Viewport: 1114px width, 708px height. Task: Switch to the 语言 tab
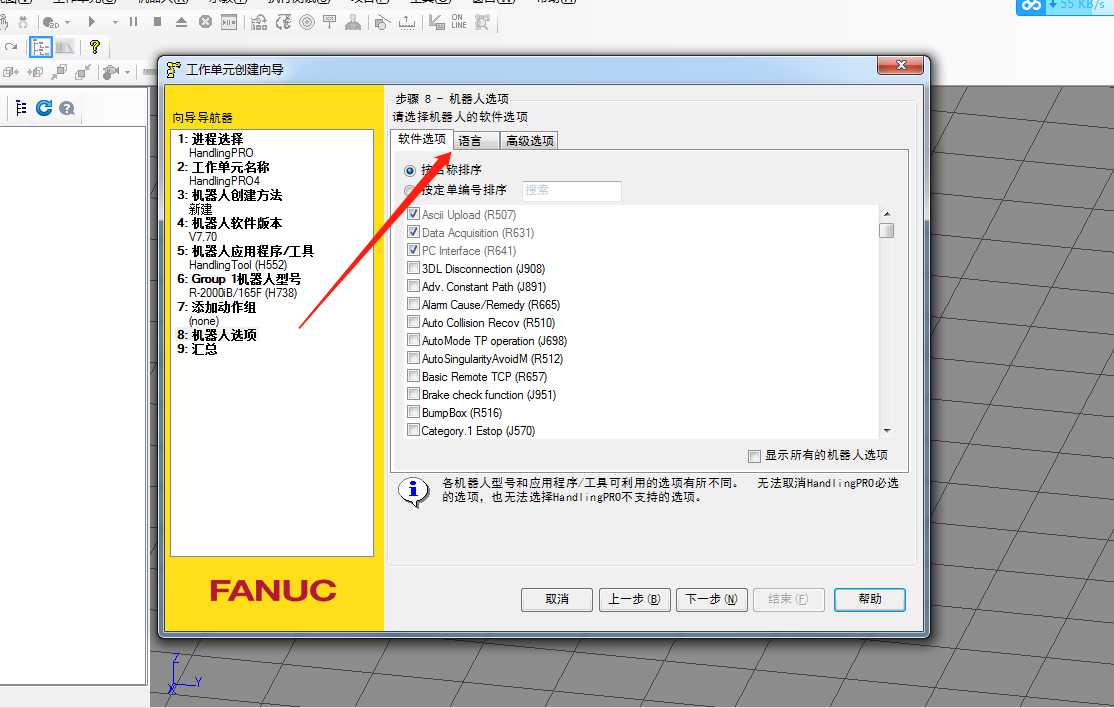coord(476,141)
